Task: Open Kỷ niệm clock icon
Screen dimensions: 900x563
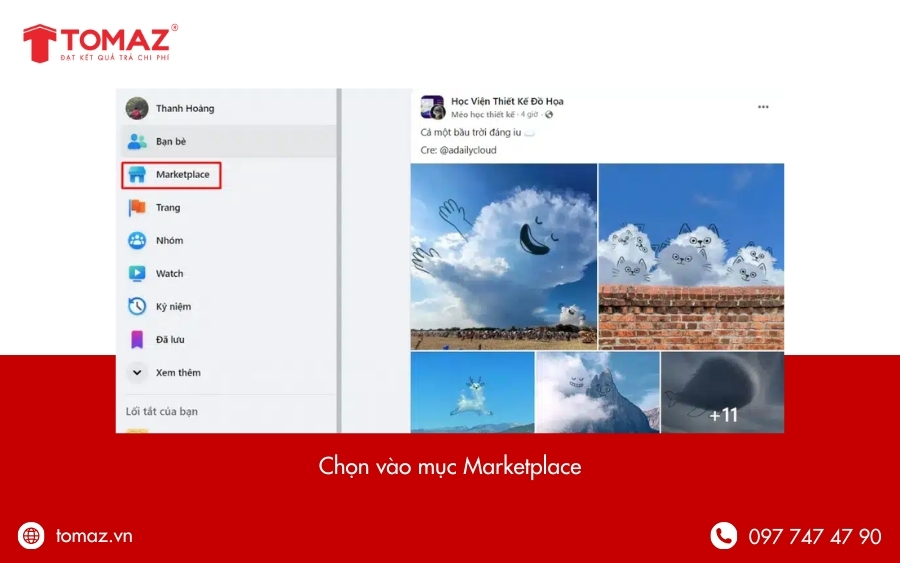Action: [x=137, y=307]
